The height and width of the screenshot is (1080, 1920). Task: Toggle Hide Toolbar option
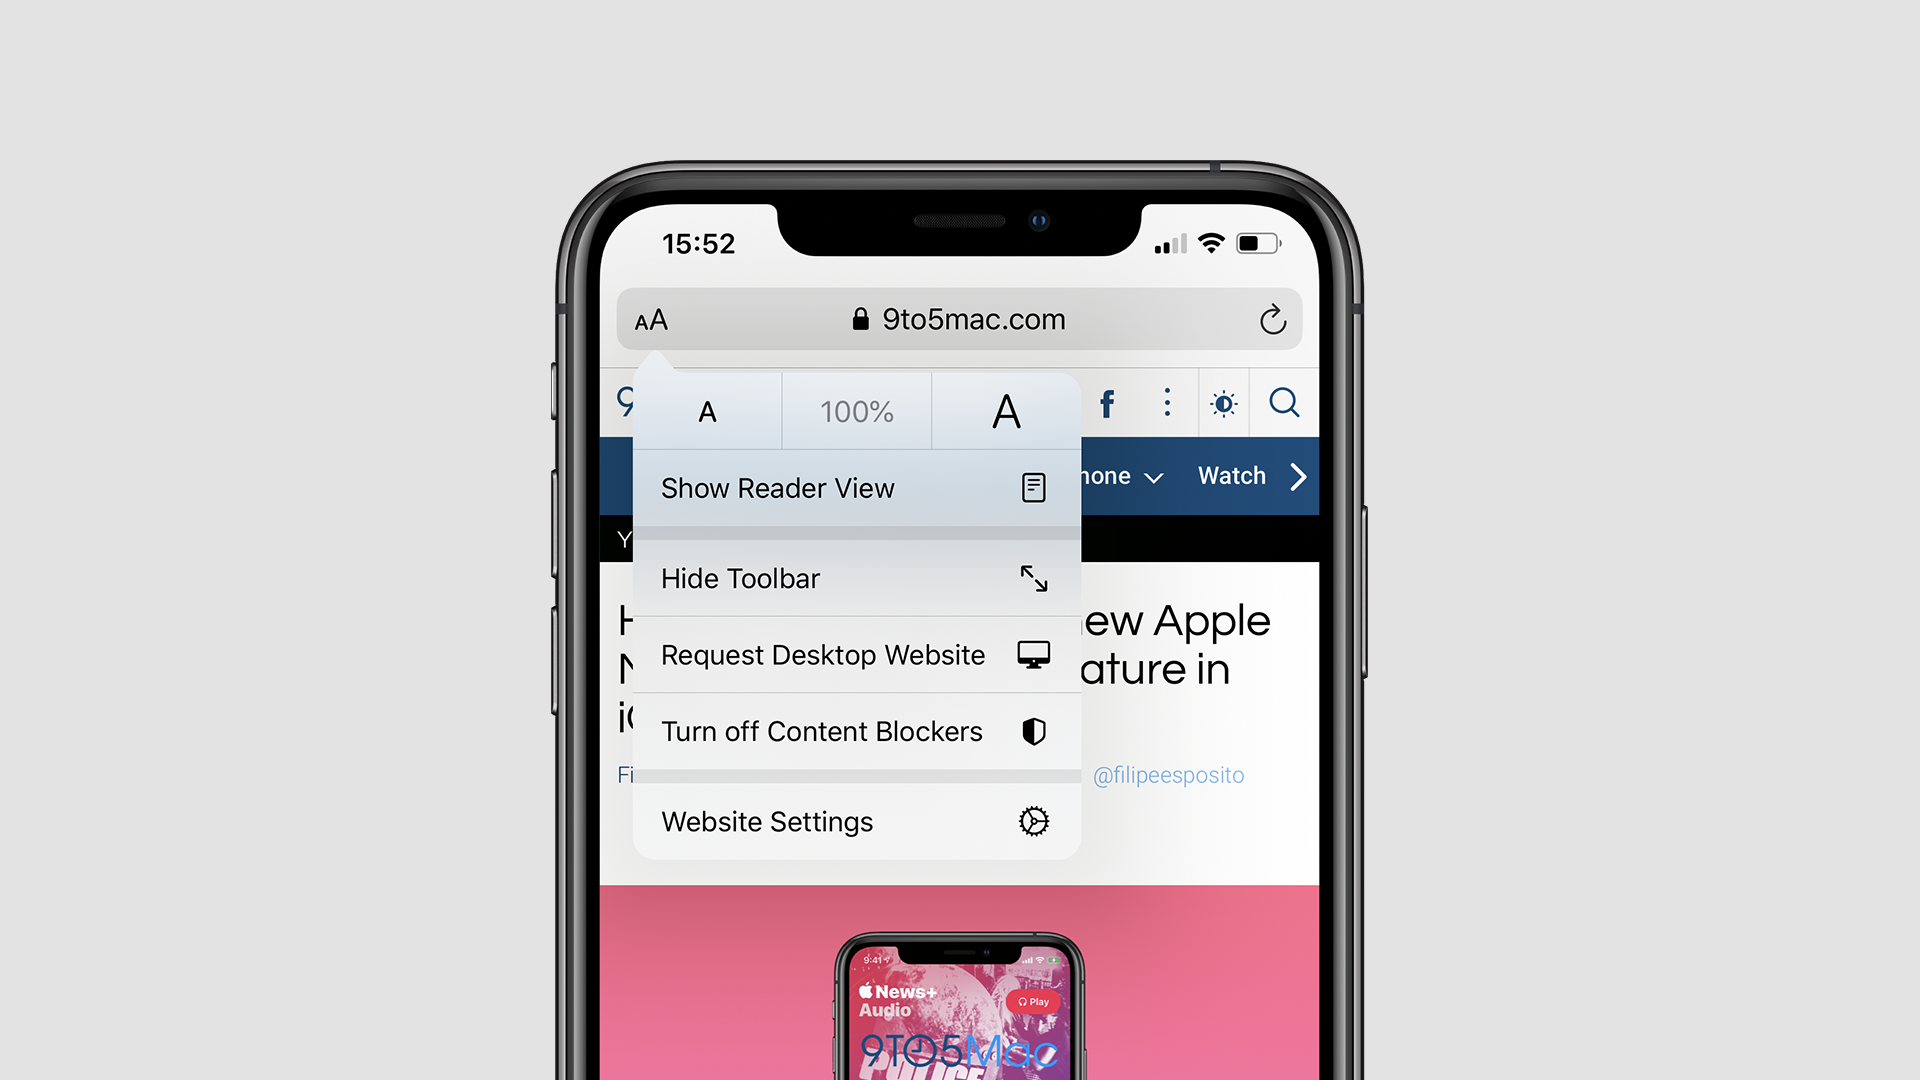tap(852, 578)
